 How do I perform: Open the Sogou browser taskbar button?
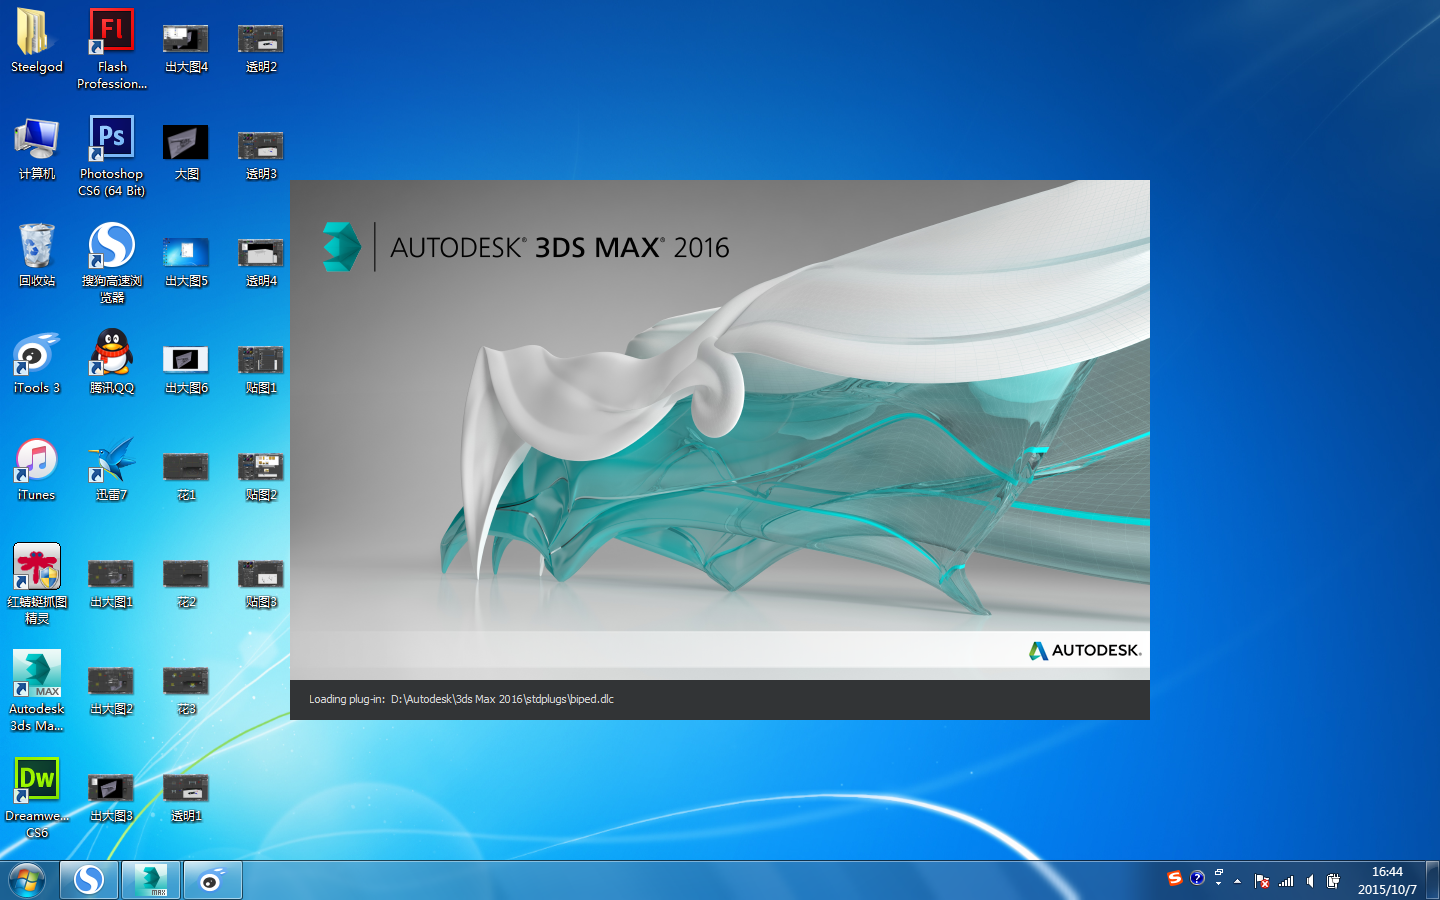click(89, 880)
